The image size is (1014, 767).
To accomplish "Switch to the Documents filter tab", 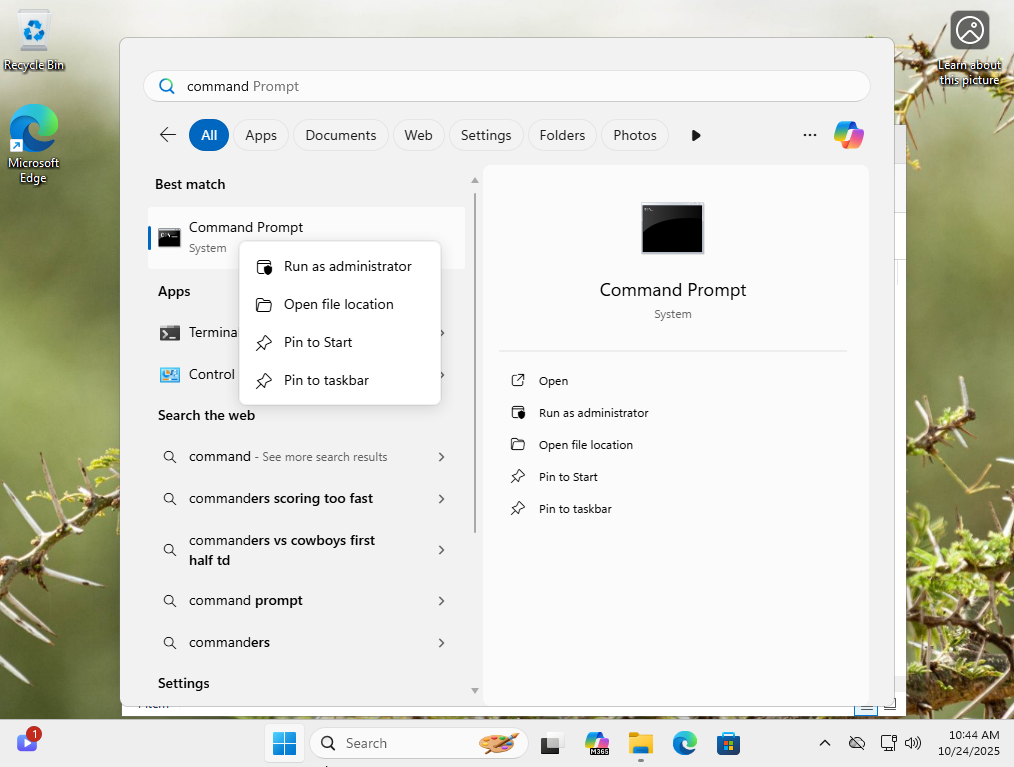I will point(341,135).
